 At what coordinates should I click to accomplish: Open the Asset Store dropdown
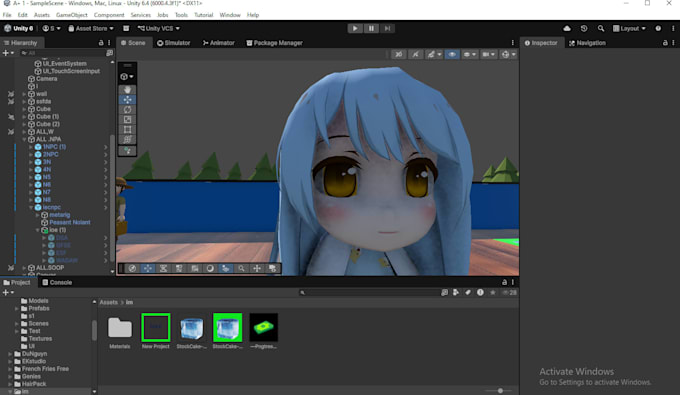tap(91, 28)
